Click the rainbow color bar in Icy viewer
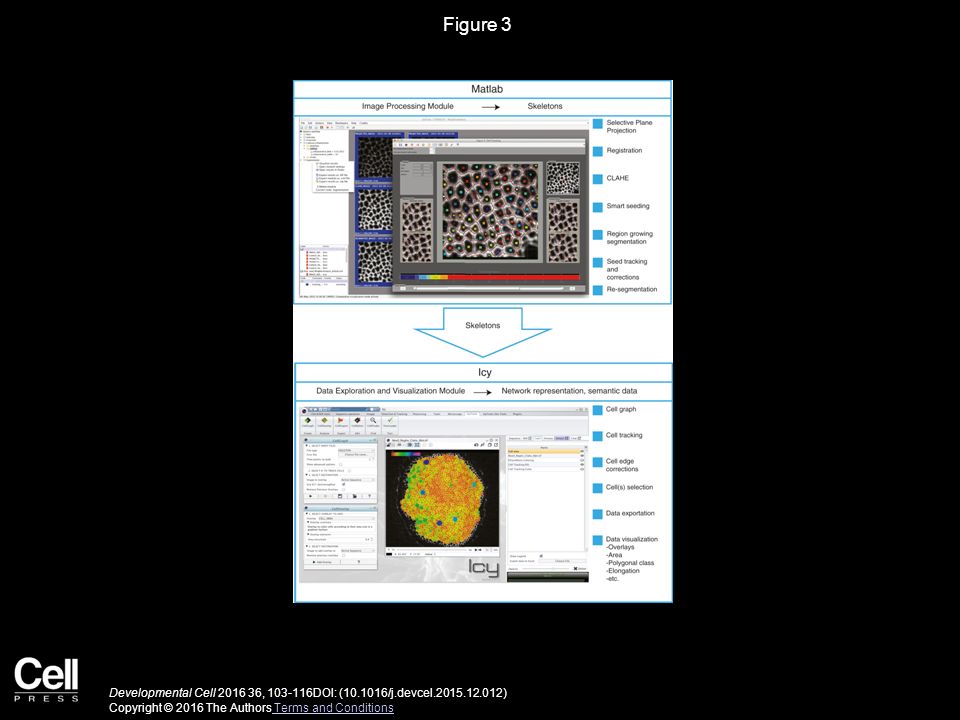Screen dimensions: 960x720 pyautogui.click(x=406, y=454)
